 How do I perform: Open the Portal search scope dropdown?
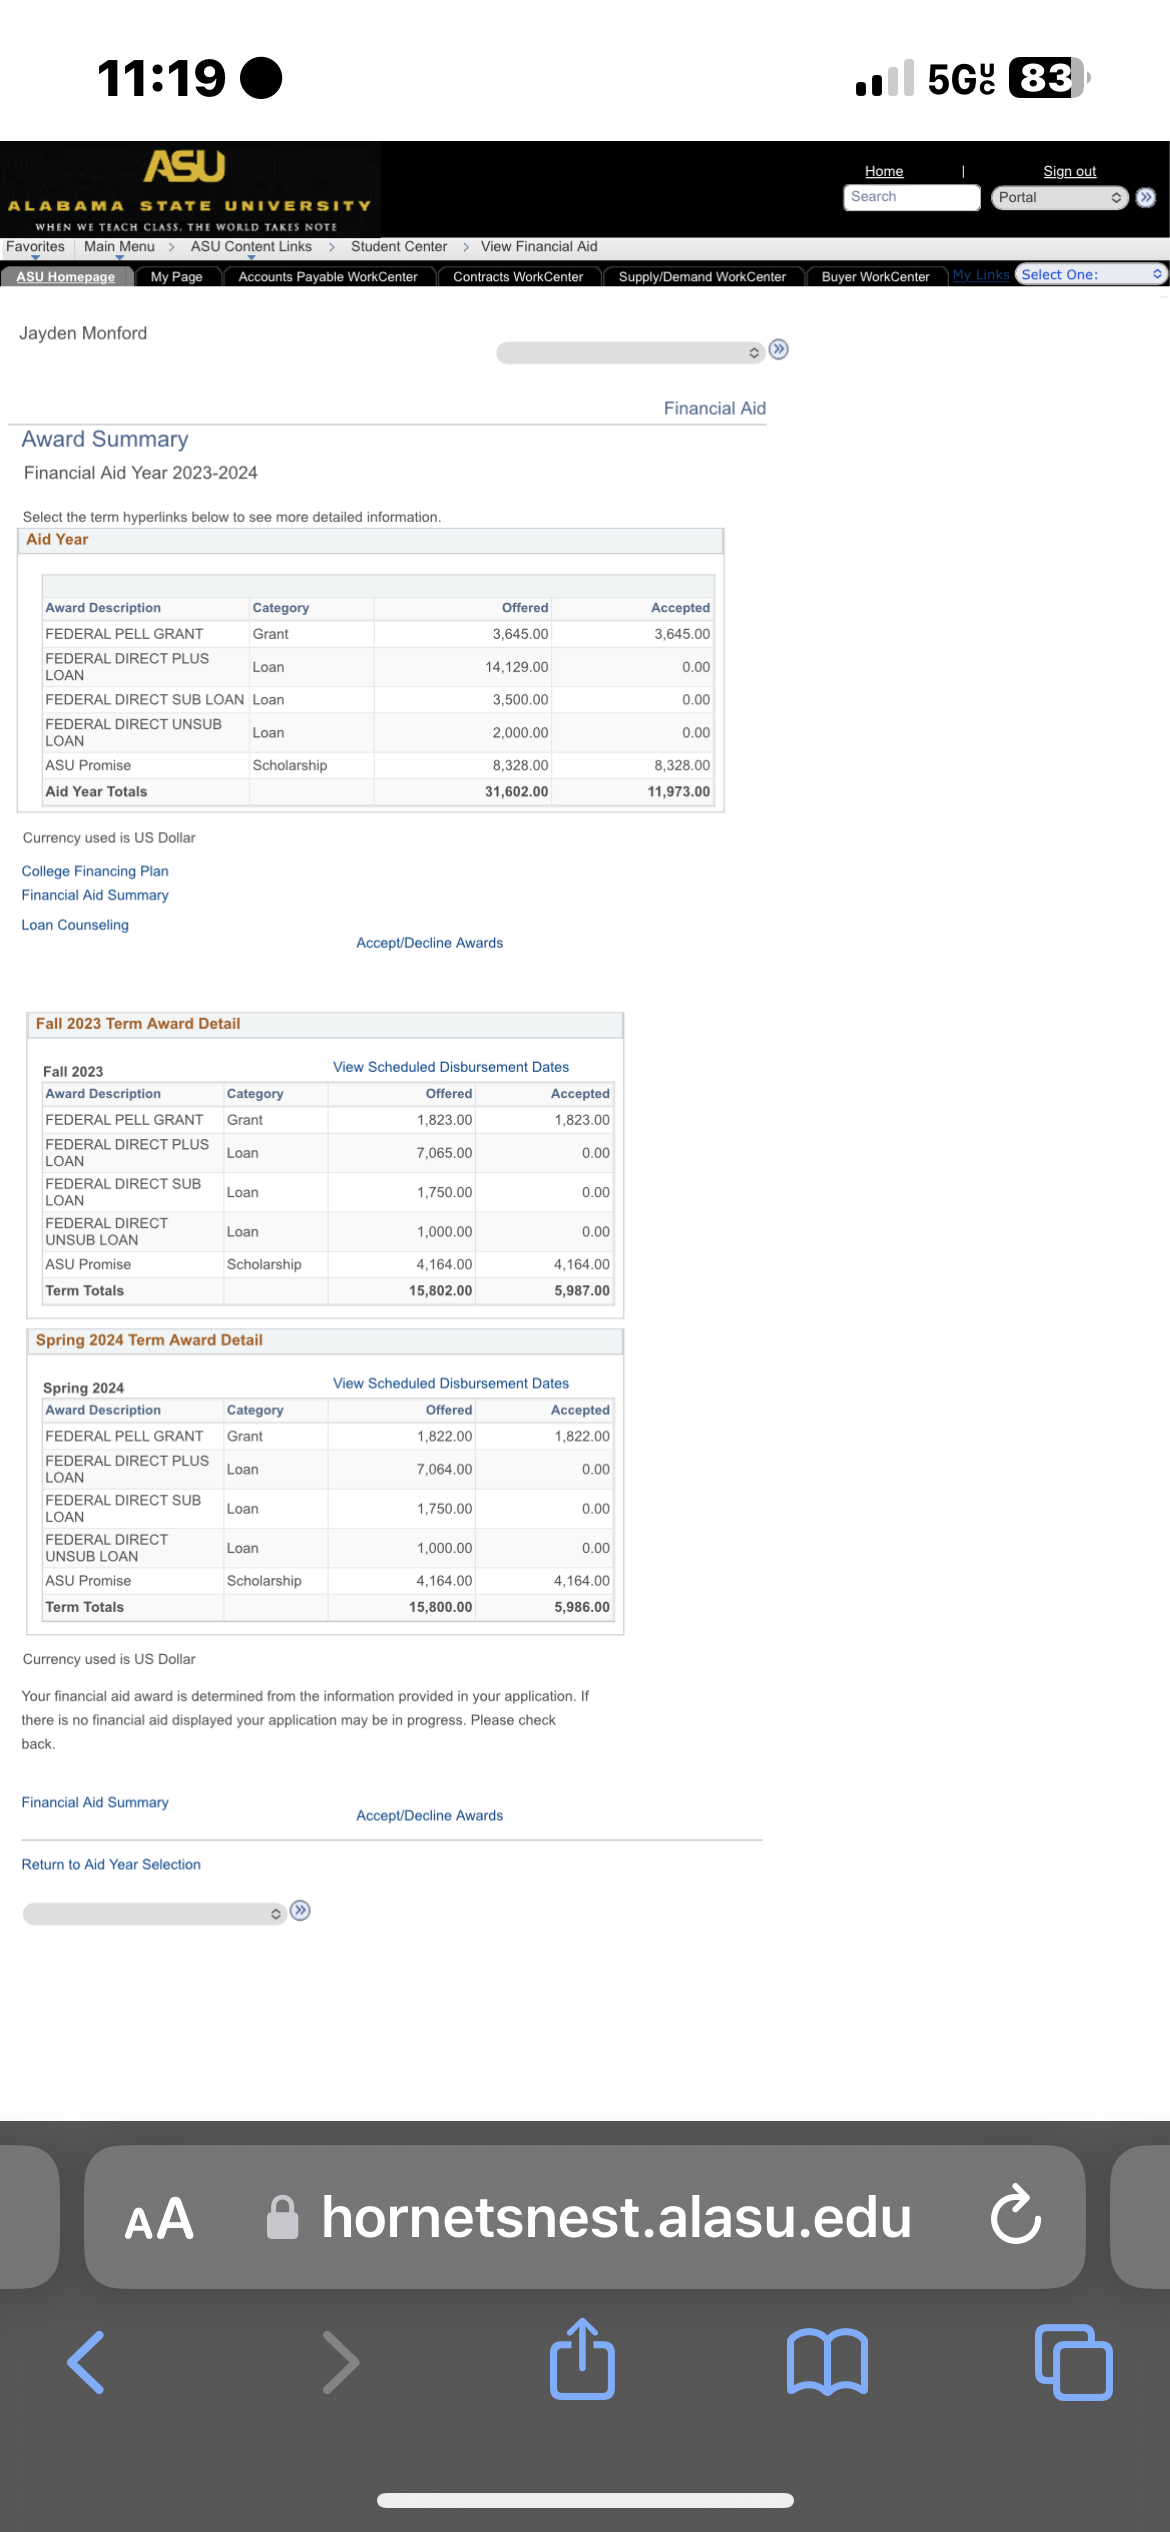pyautogui.click(x=1060, y=197)
